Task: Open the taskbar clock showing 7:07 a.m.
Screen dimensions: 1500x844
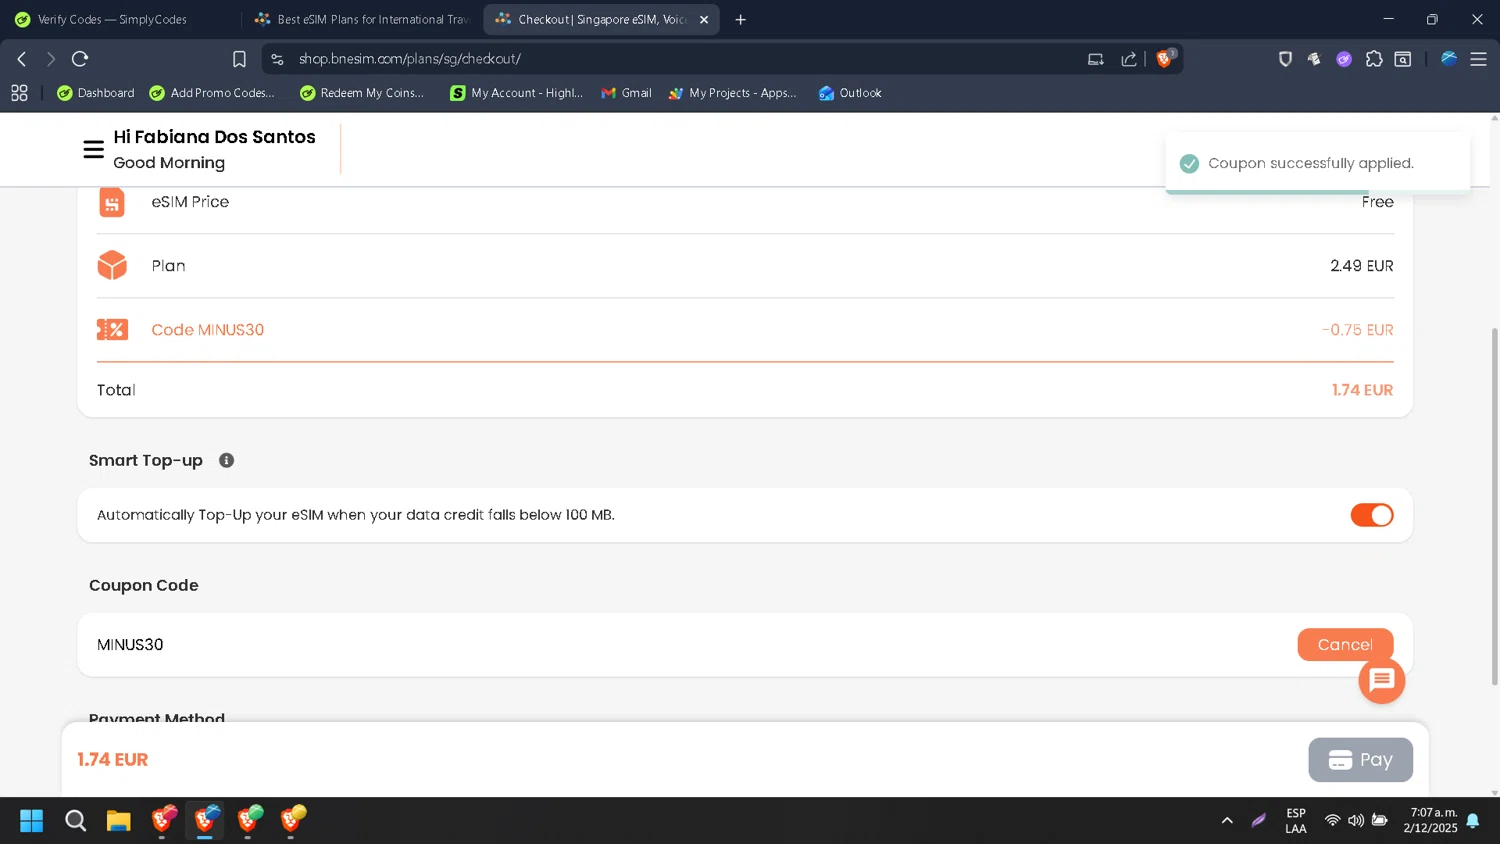Action: point(1431,821)
